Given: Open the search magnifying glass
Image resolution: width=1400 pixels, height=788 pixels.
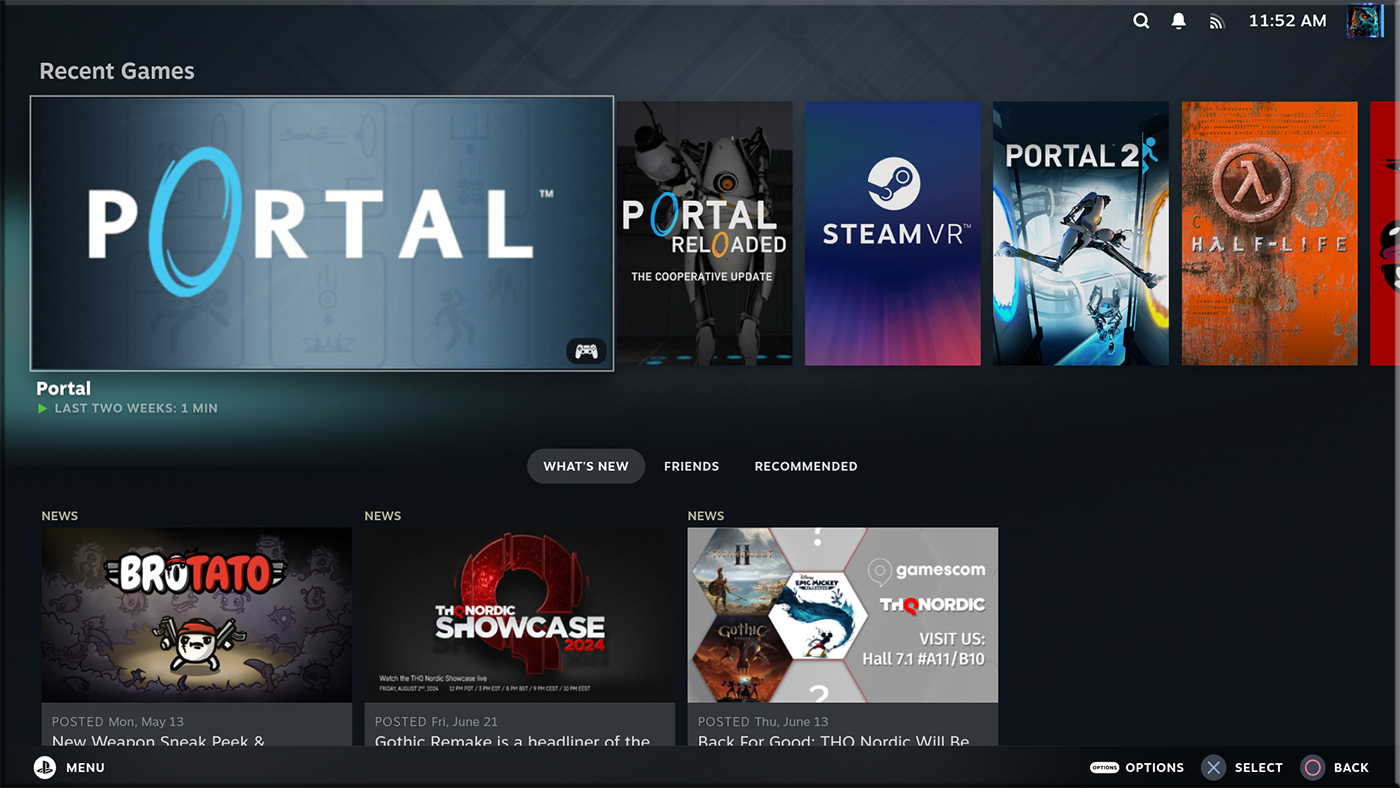Looking at the screenshot, I should (x=1141, y=20).
